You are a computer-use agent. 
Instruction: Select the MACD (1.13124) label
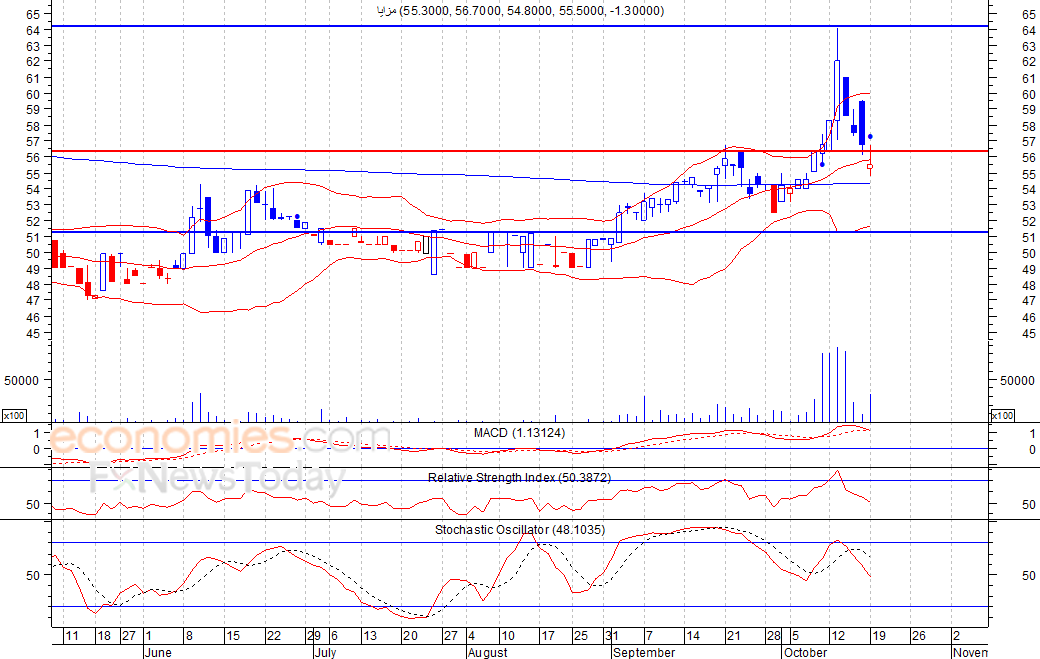click(x=519, y=433)
